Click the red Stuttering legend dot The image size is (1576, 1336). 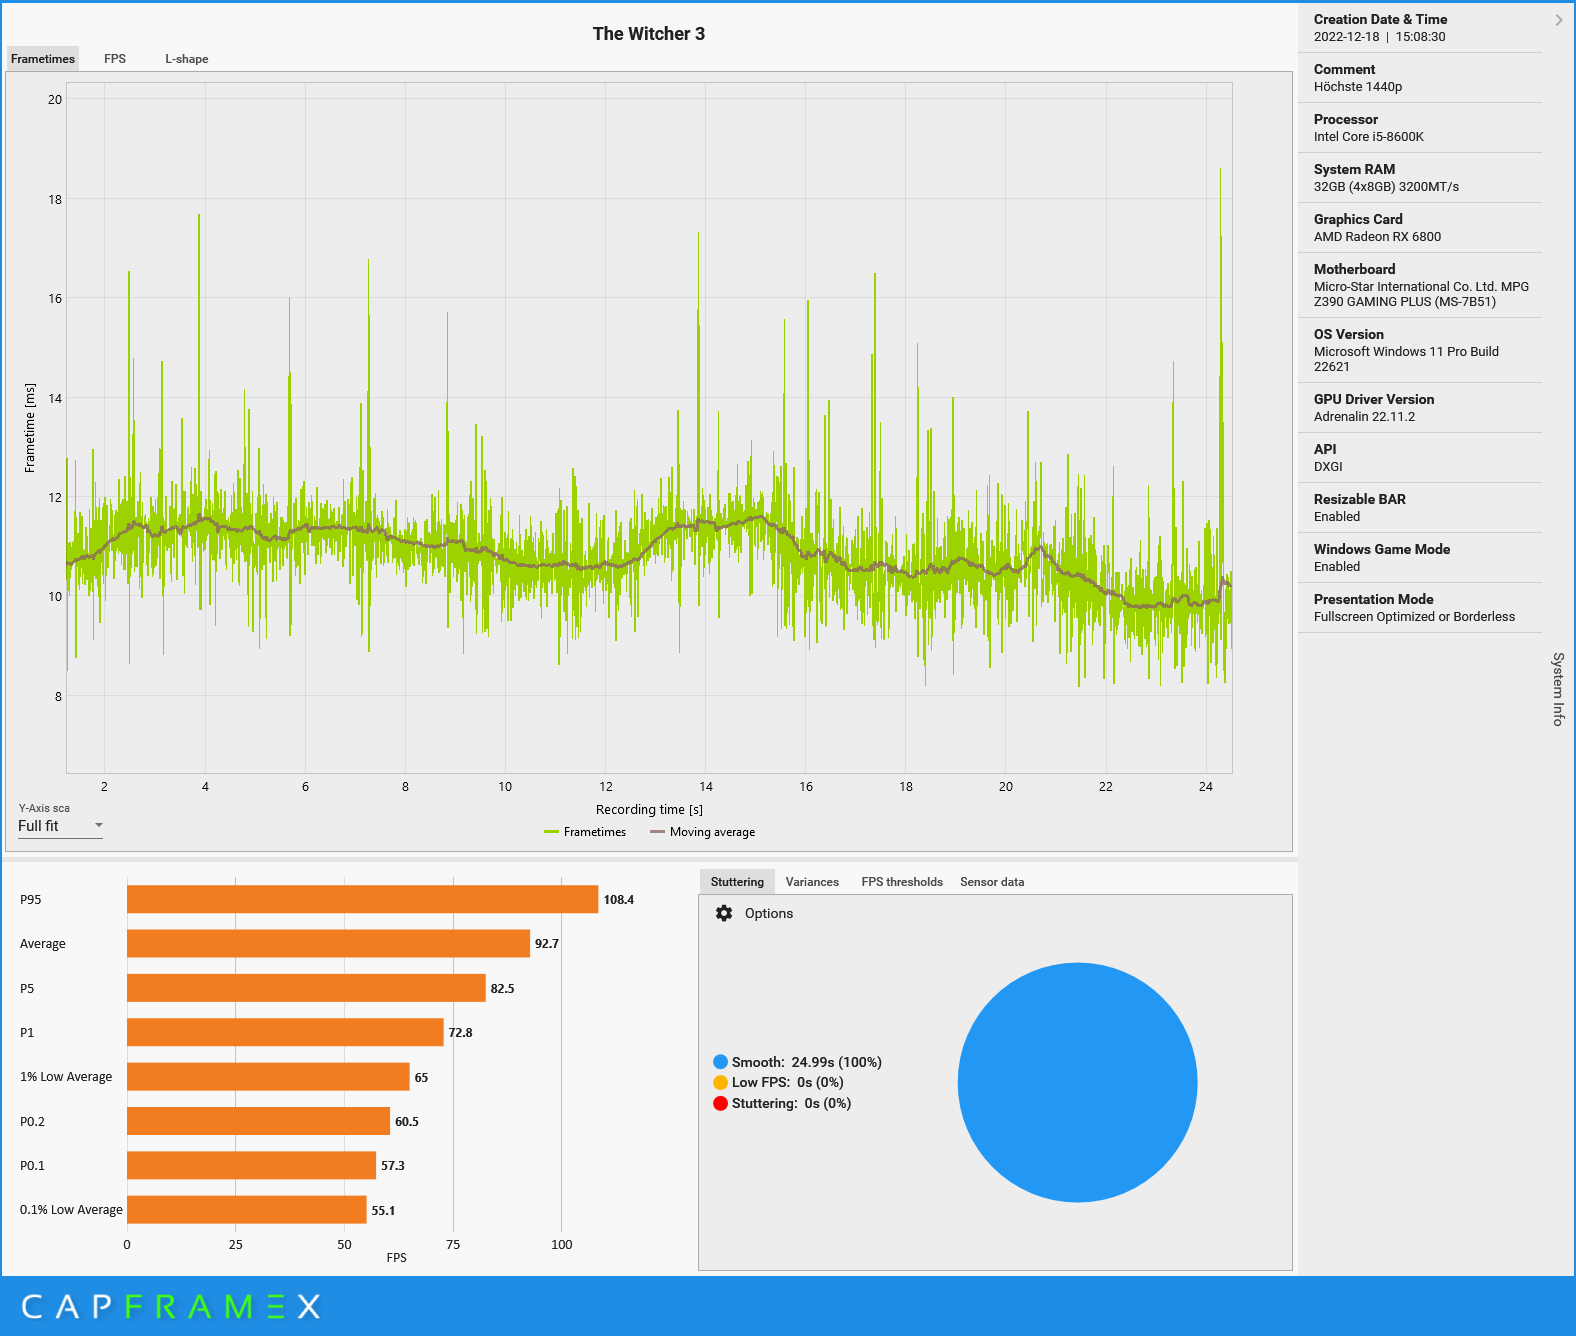720,1103
